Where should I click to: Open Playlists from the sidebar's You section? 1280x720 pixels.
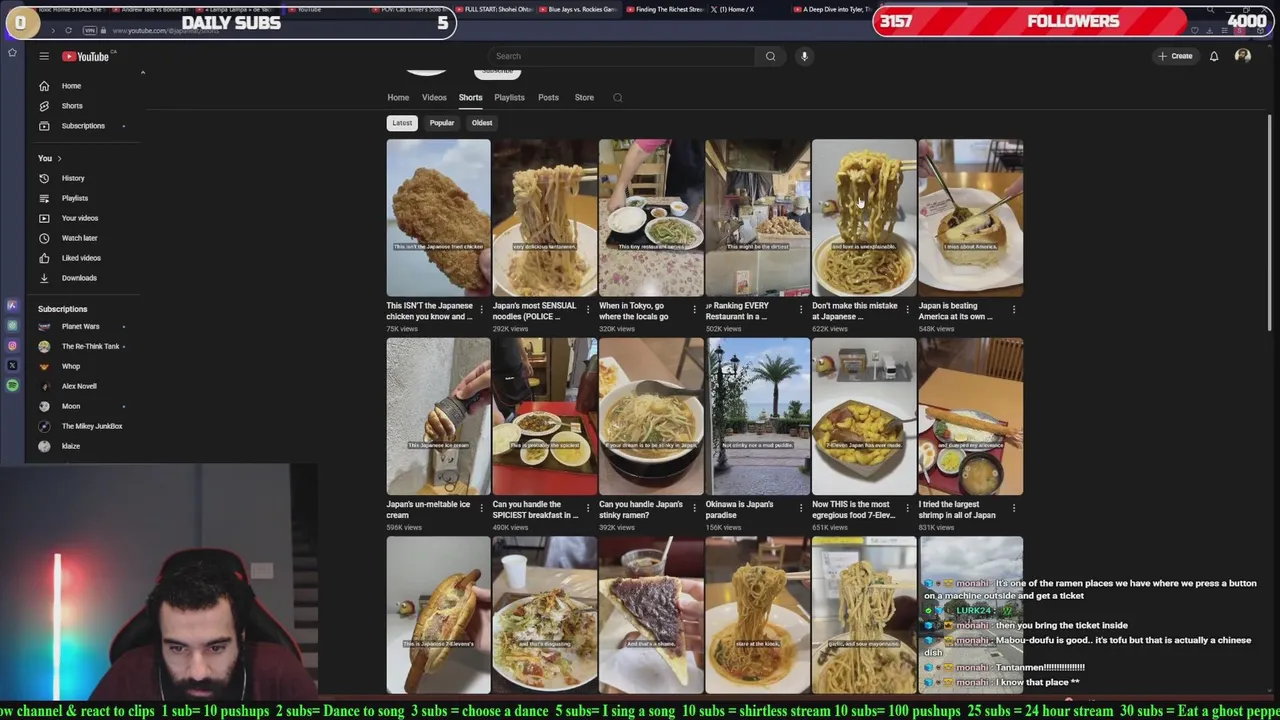pyautogui.click(x=75, y=198)
